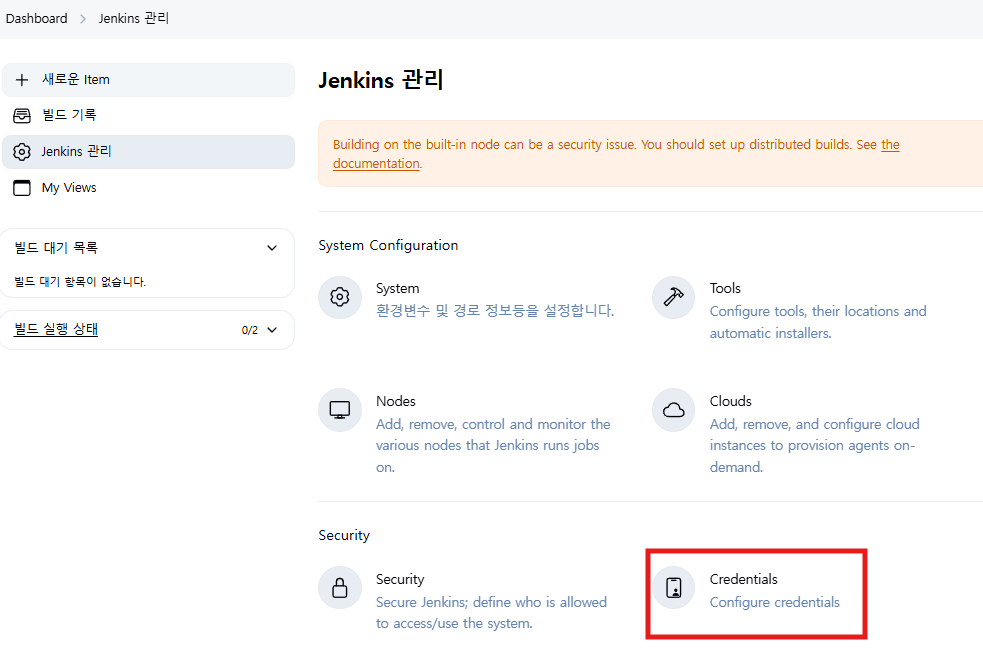This screenshot has height=650, width=983.
Task: Click the 'Jenkins 관리' page heading
Action: [x=381, y=80]
